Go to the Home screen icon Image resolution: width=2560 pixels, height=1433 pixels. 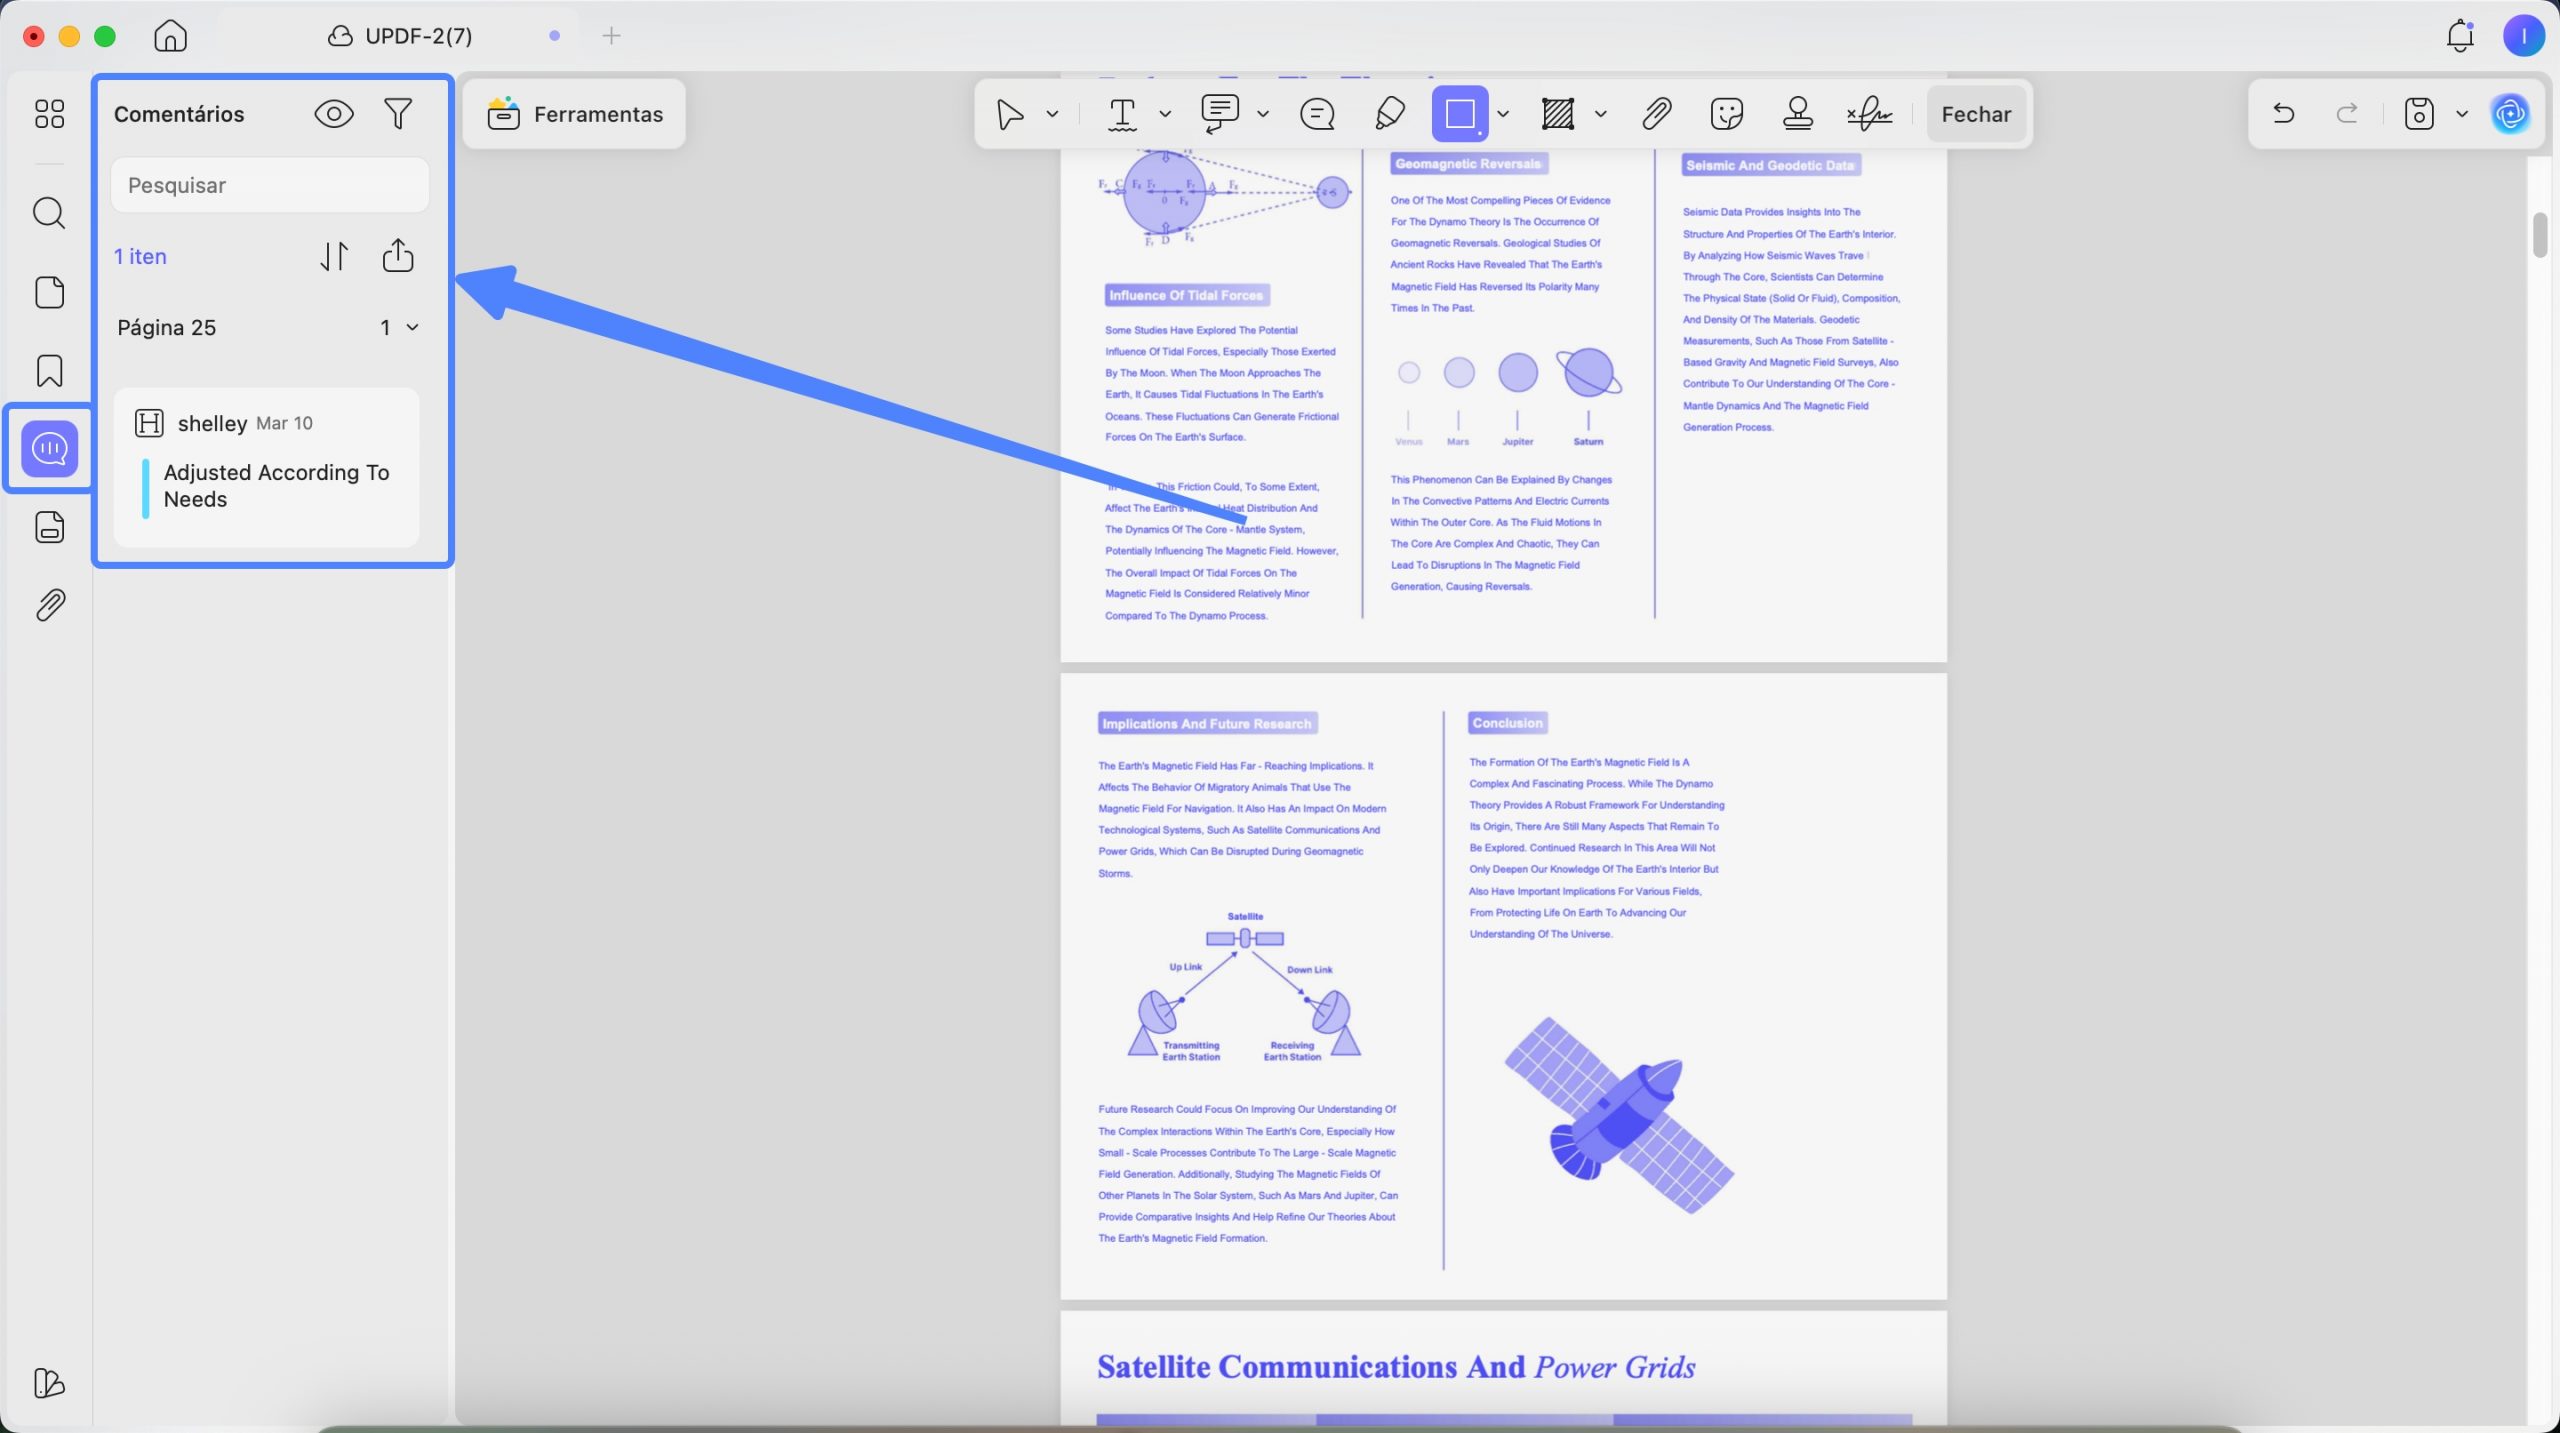point(170,36)
